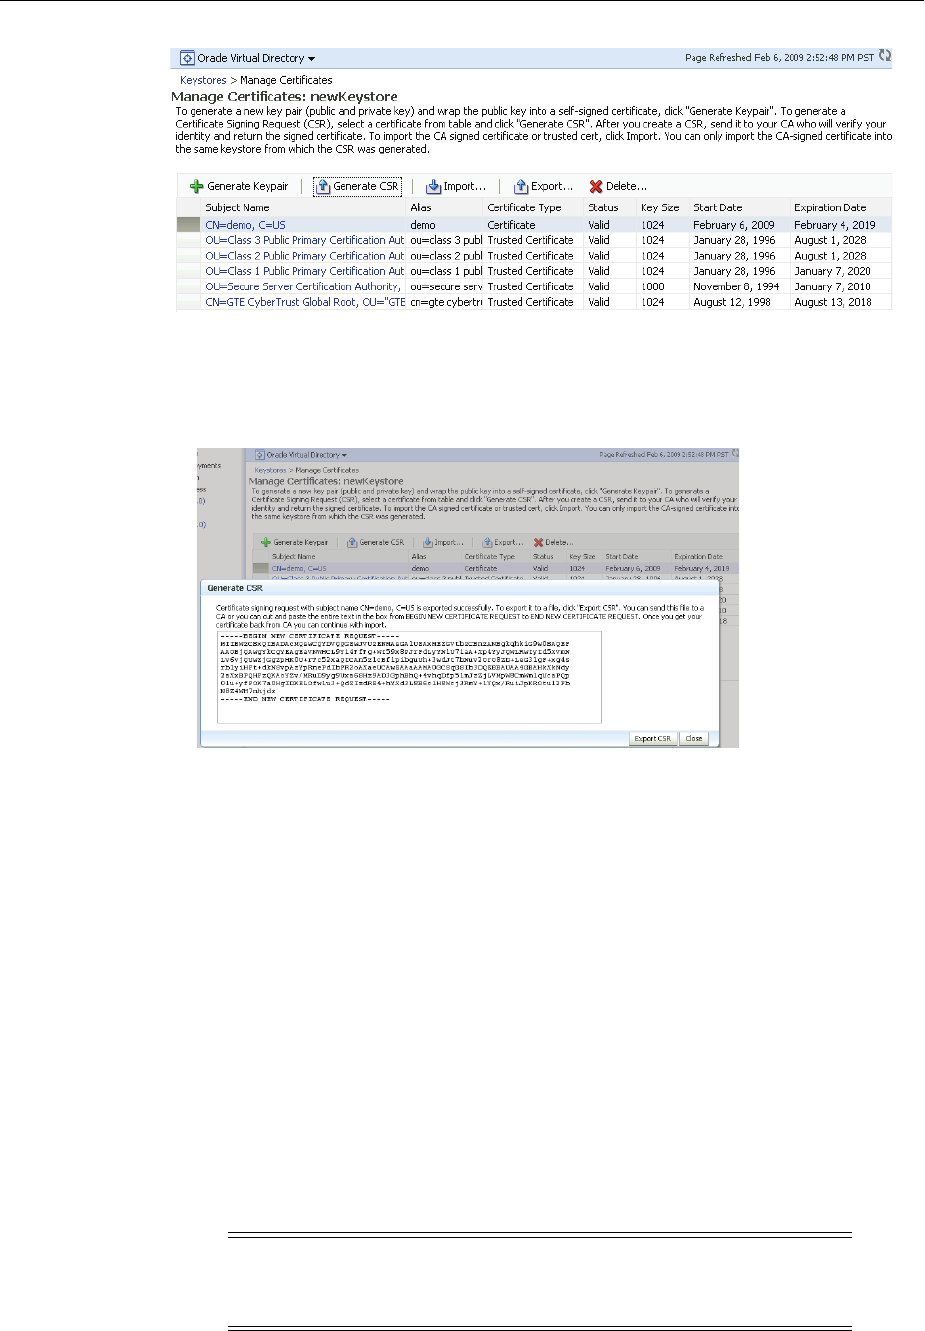Click the 'ou=class 3 publ' alias cell
The image size is (925, 1331).
click(446, 240)
